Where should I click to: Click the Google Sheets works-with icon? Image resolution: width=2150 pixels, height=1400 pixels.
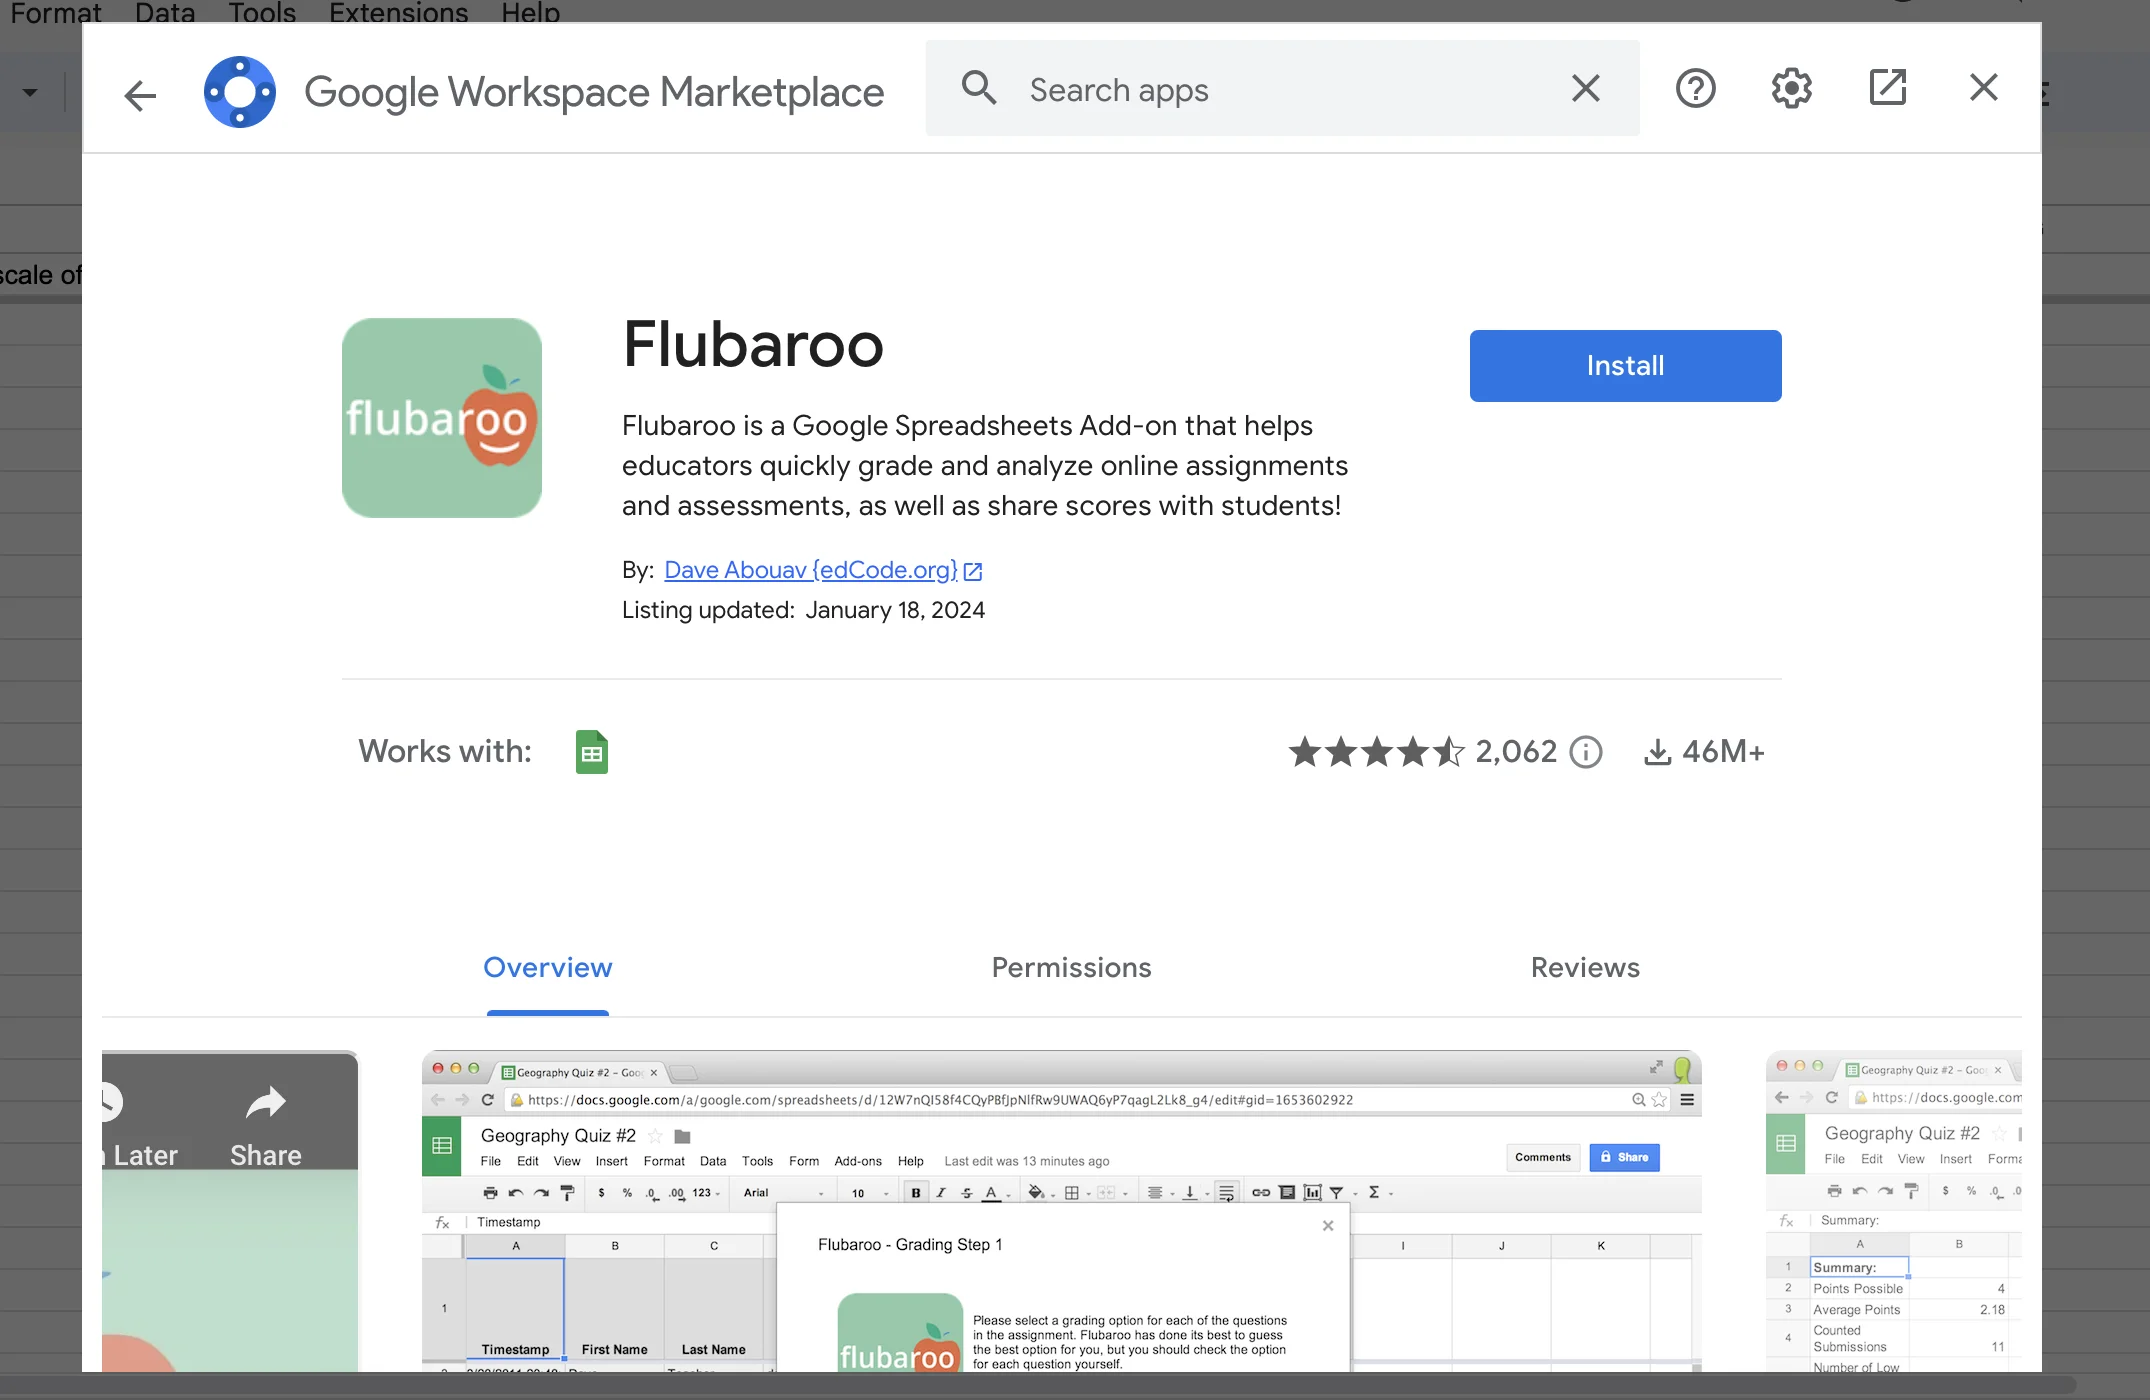coord(592,752)
